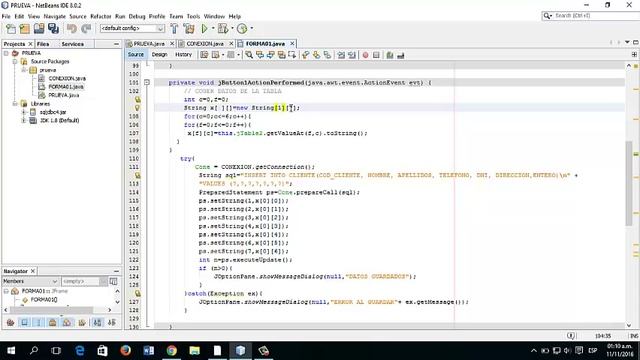Click the Next Bookmark editor icon
640x360 pixels.
[316, 55]
